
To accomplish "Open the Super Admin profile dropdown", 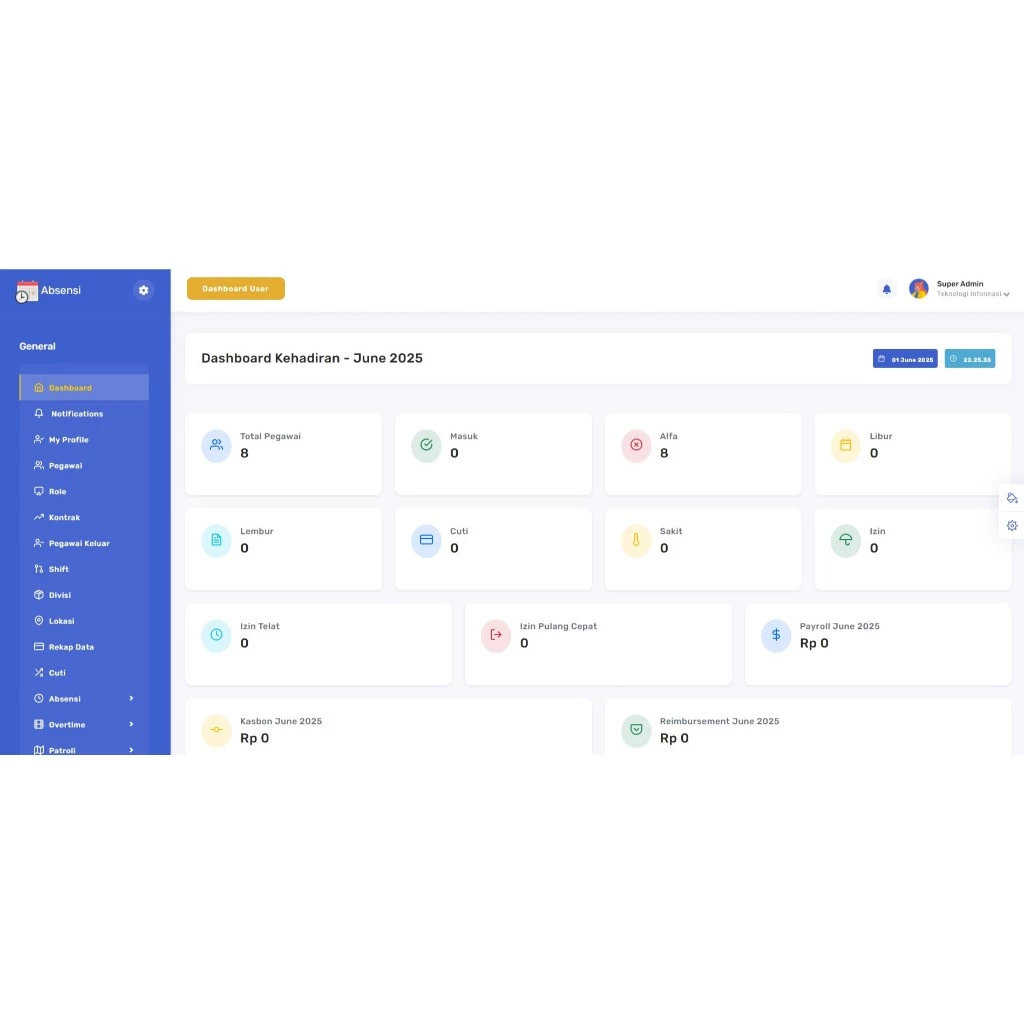I will click(1006, 294).
